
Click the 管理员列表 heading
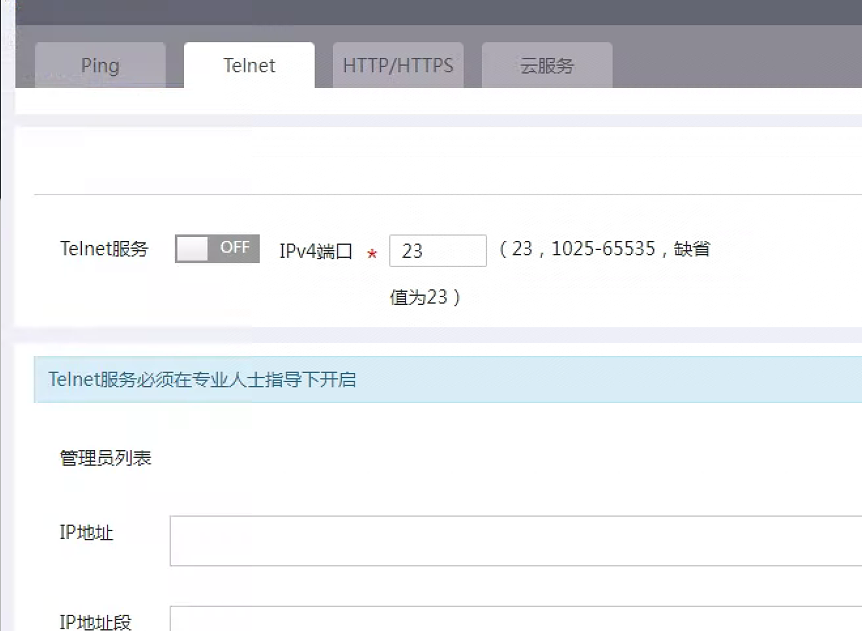106,458
